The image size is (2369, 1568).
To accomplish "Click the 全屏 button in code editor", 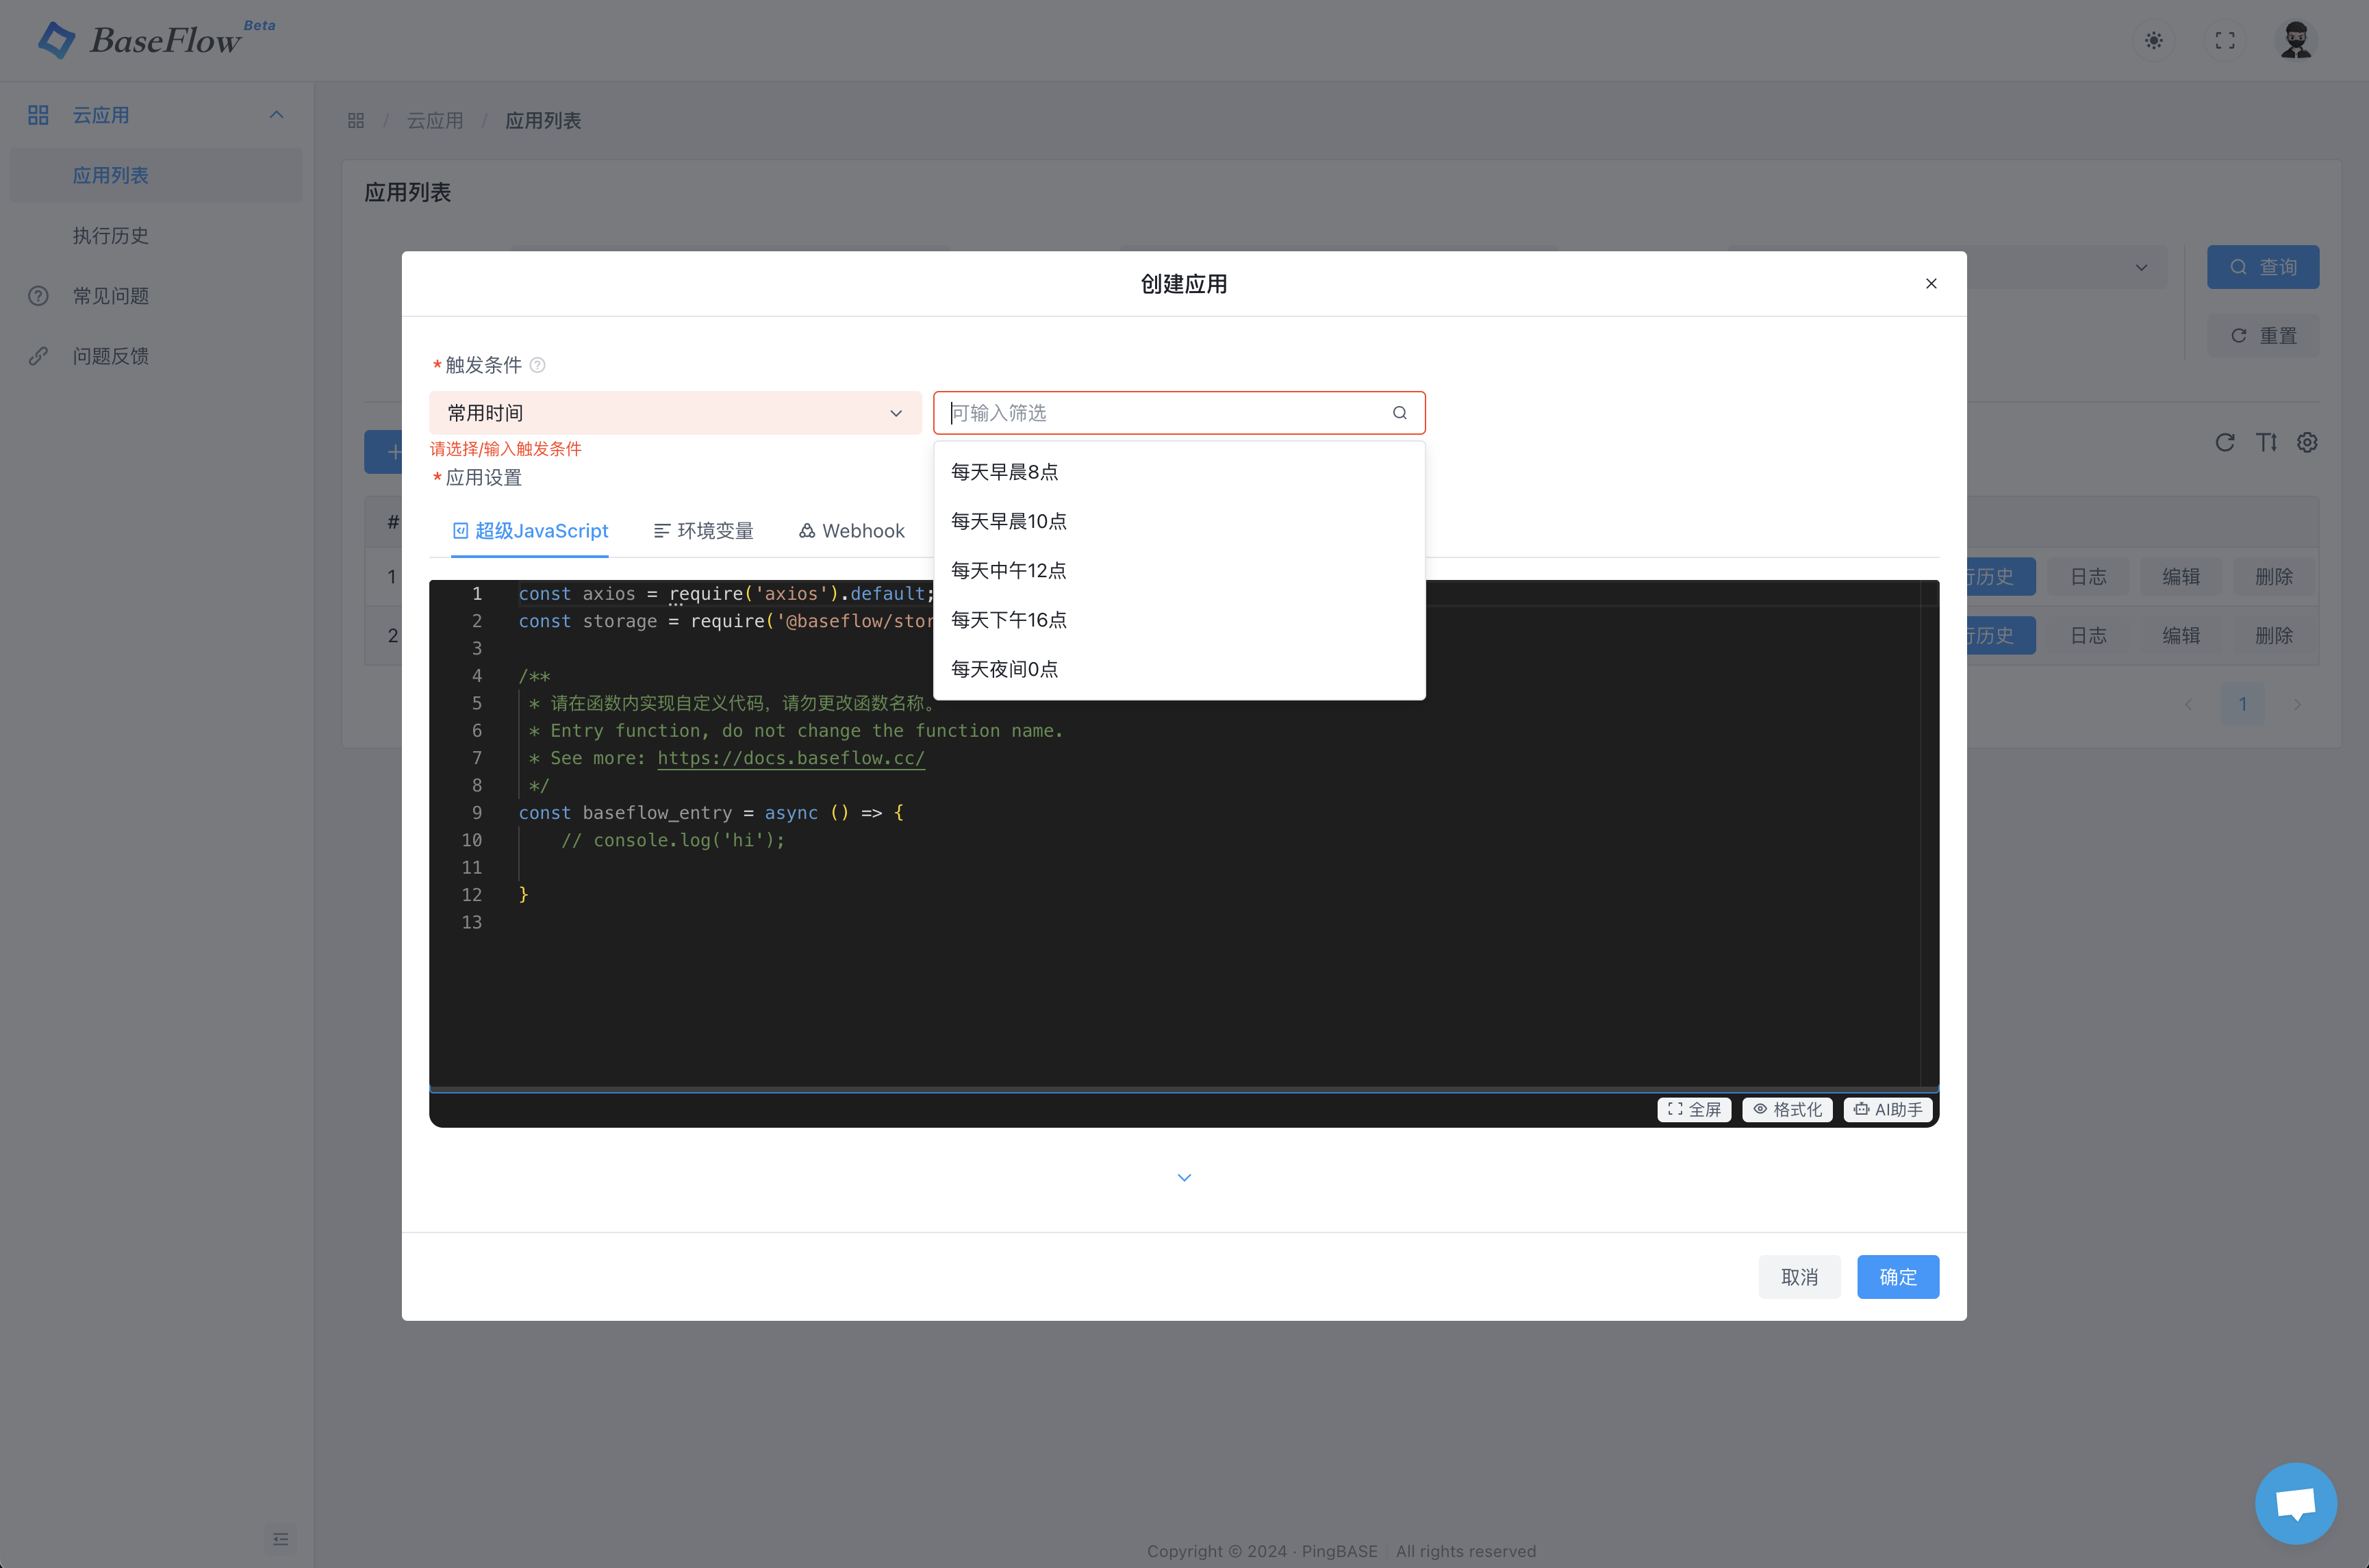I will click(1694, 1110).
